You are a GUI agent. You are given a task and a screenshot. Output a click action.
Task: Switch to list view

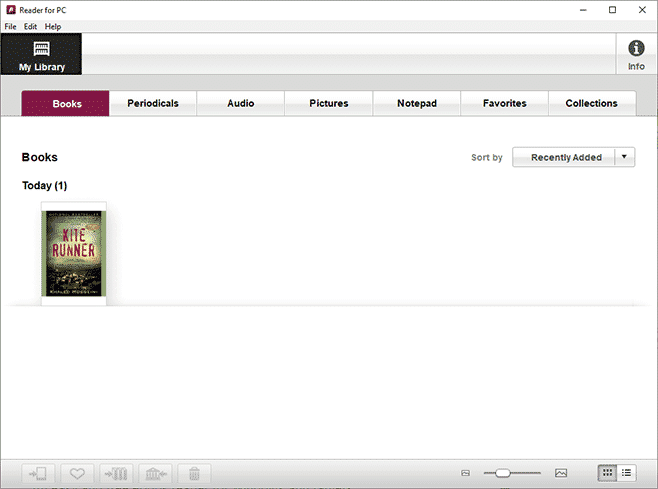click(x=627, y=473)
